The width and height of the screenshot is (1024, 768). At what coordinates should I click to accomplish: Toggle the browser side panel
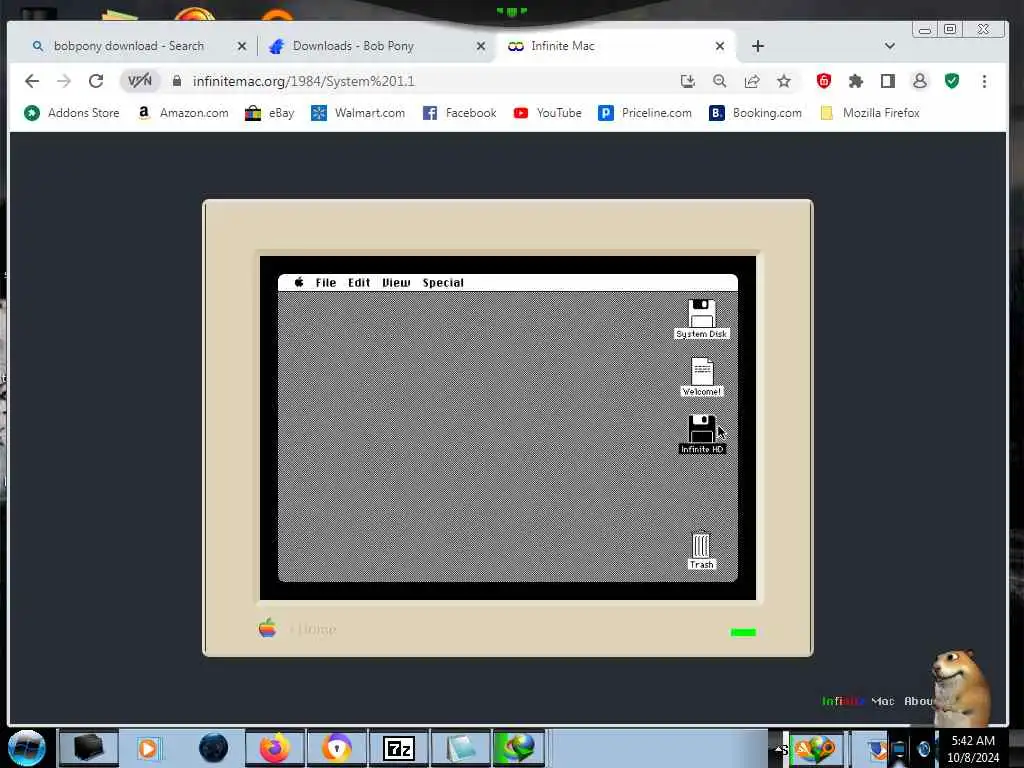[x=888, y=81]
